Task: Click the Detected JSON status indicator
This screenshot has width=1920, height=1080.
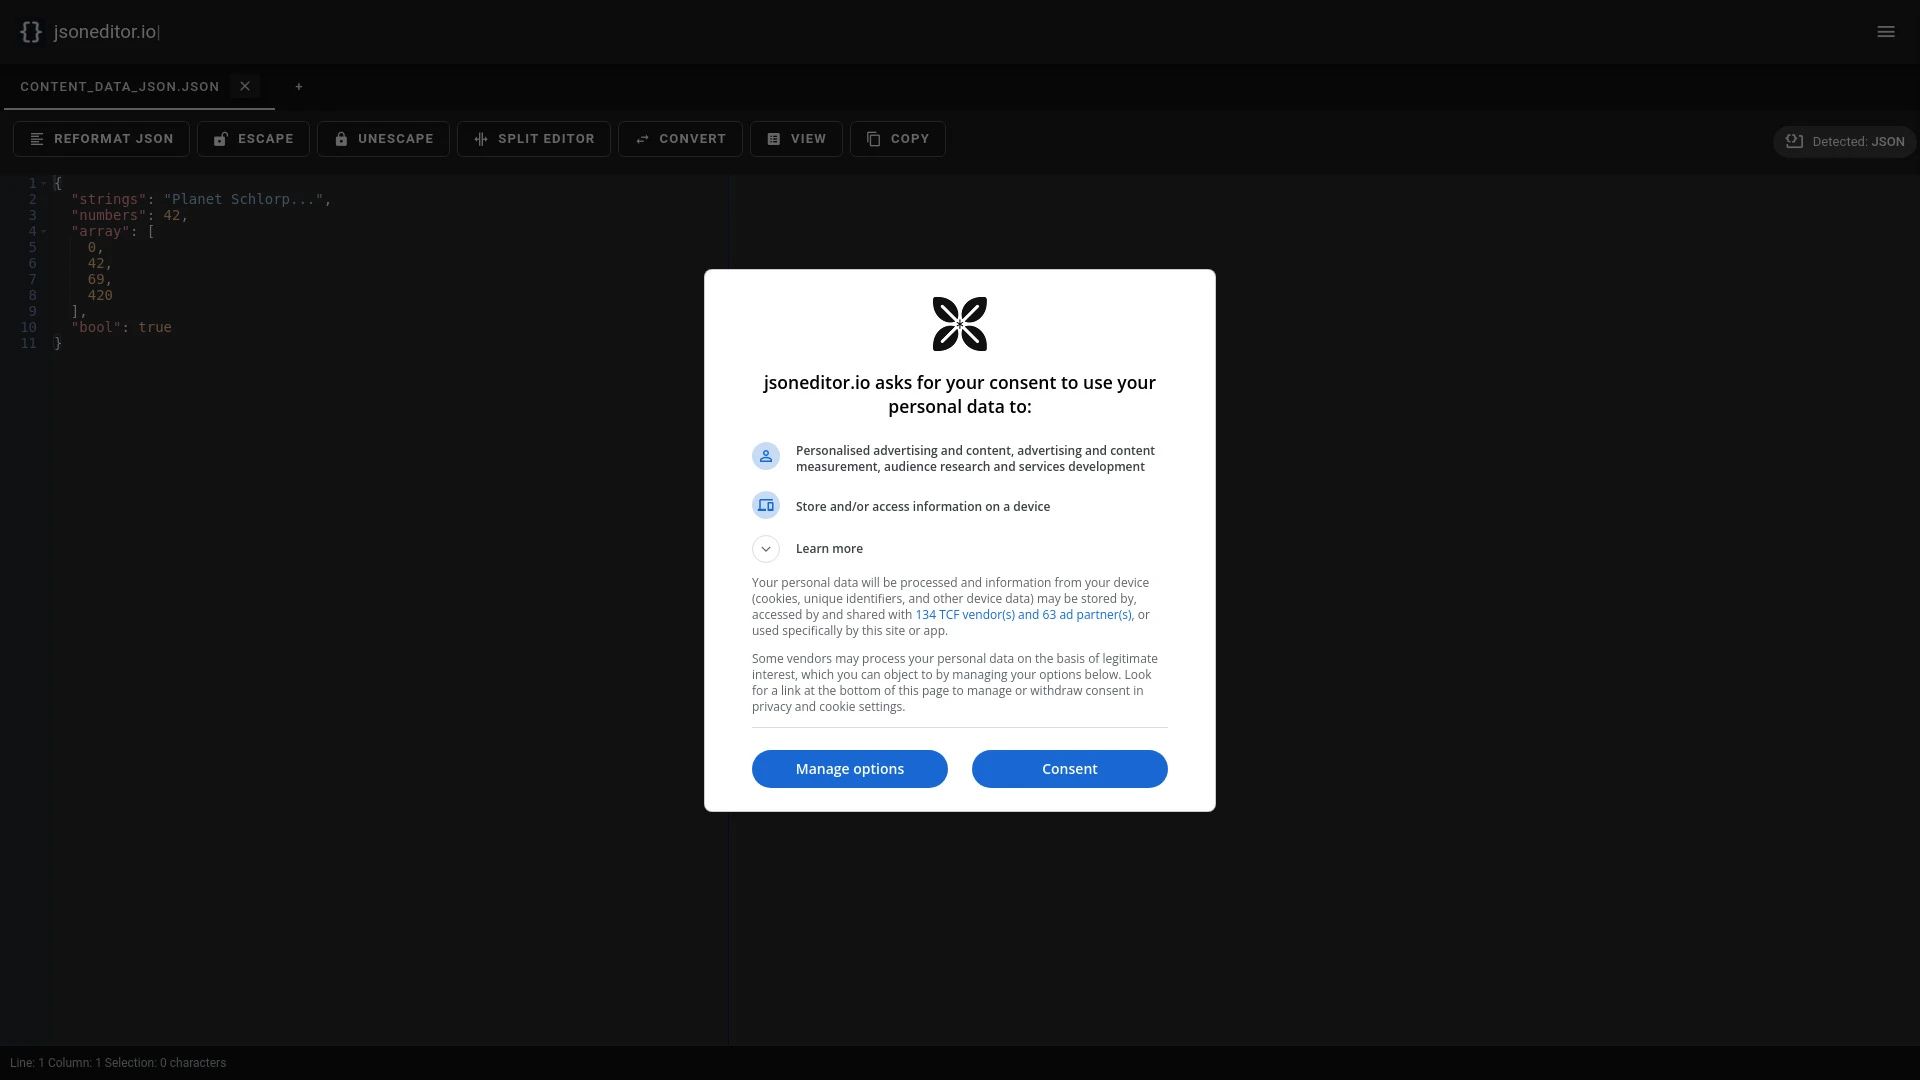Action: 1844,142
